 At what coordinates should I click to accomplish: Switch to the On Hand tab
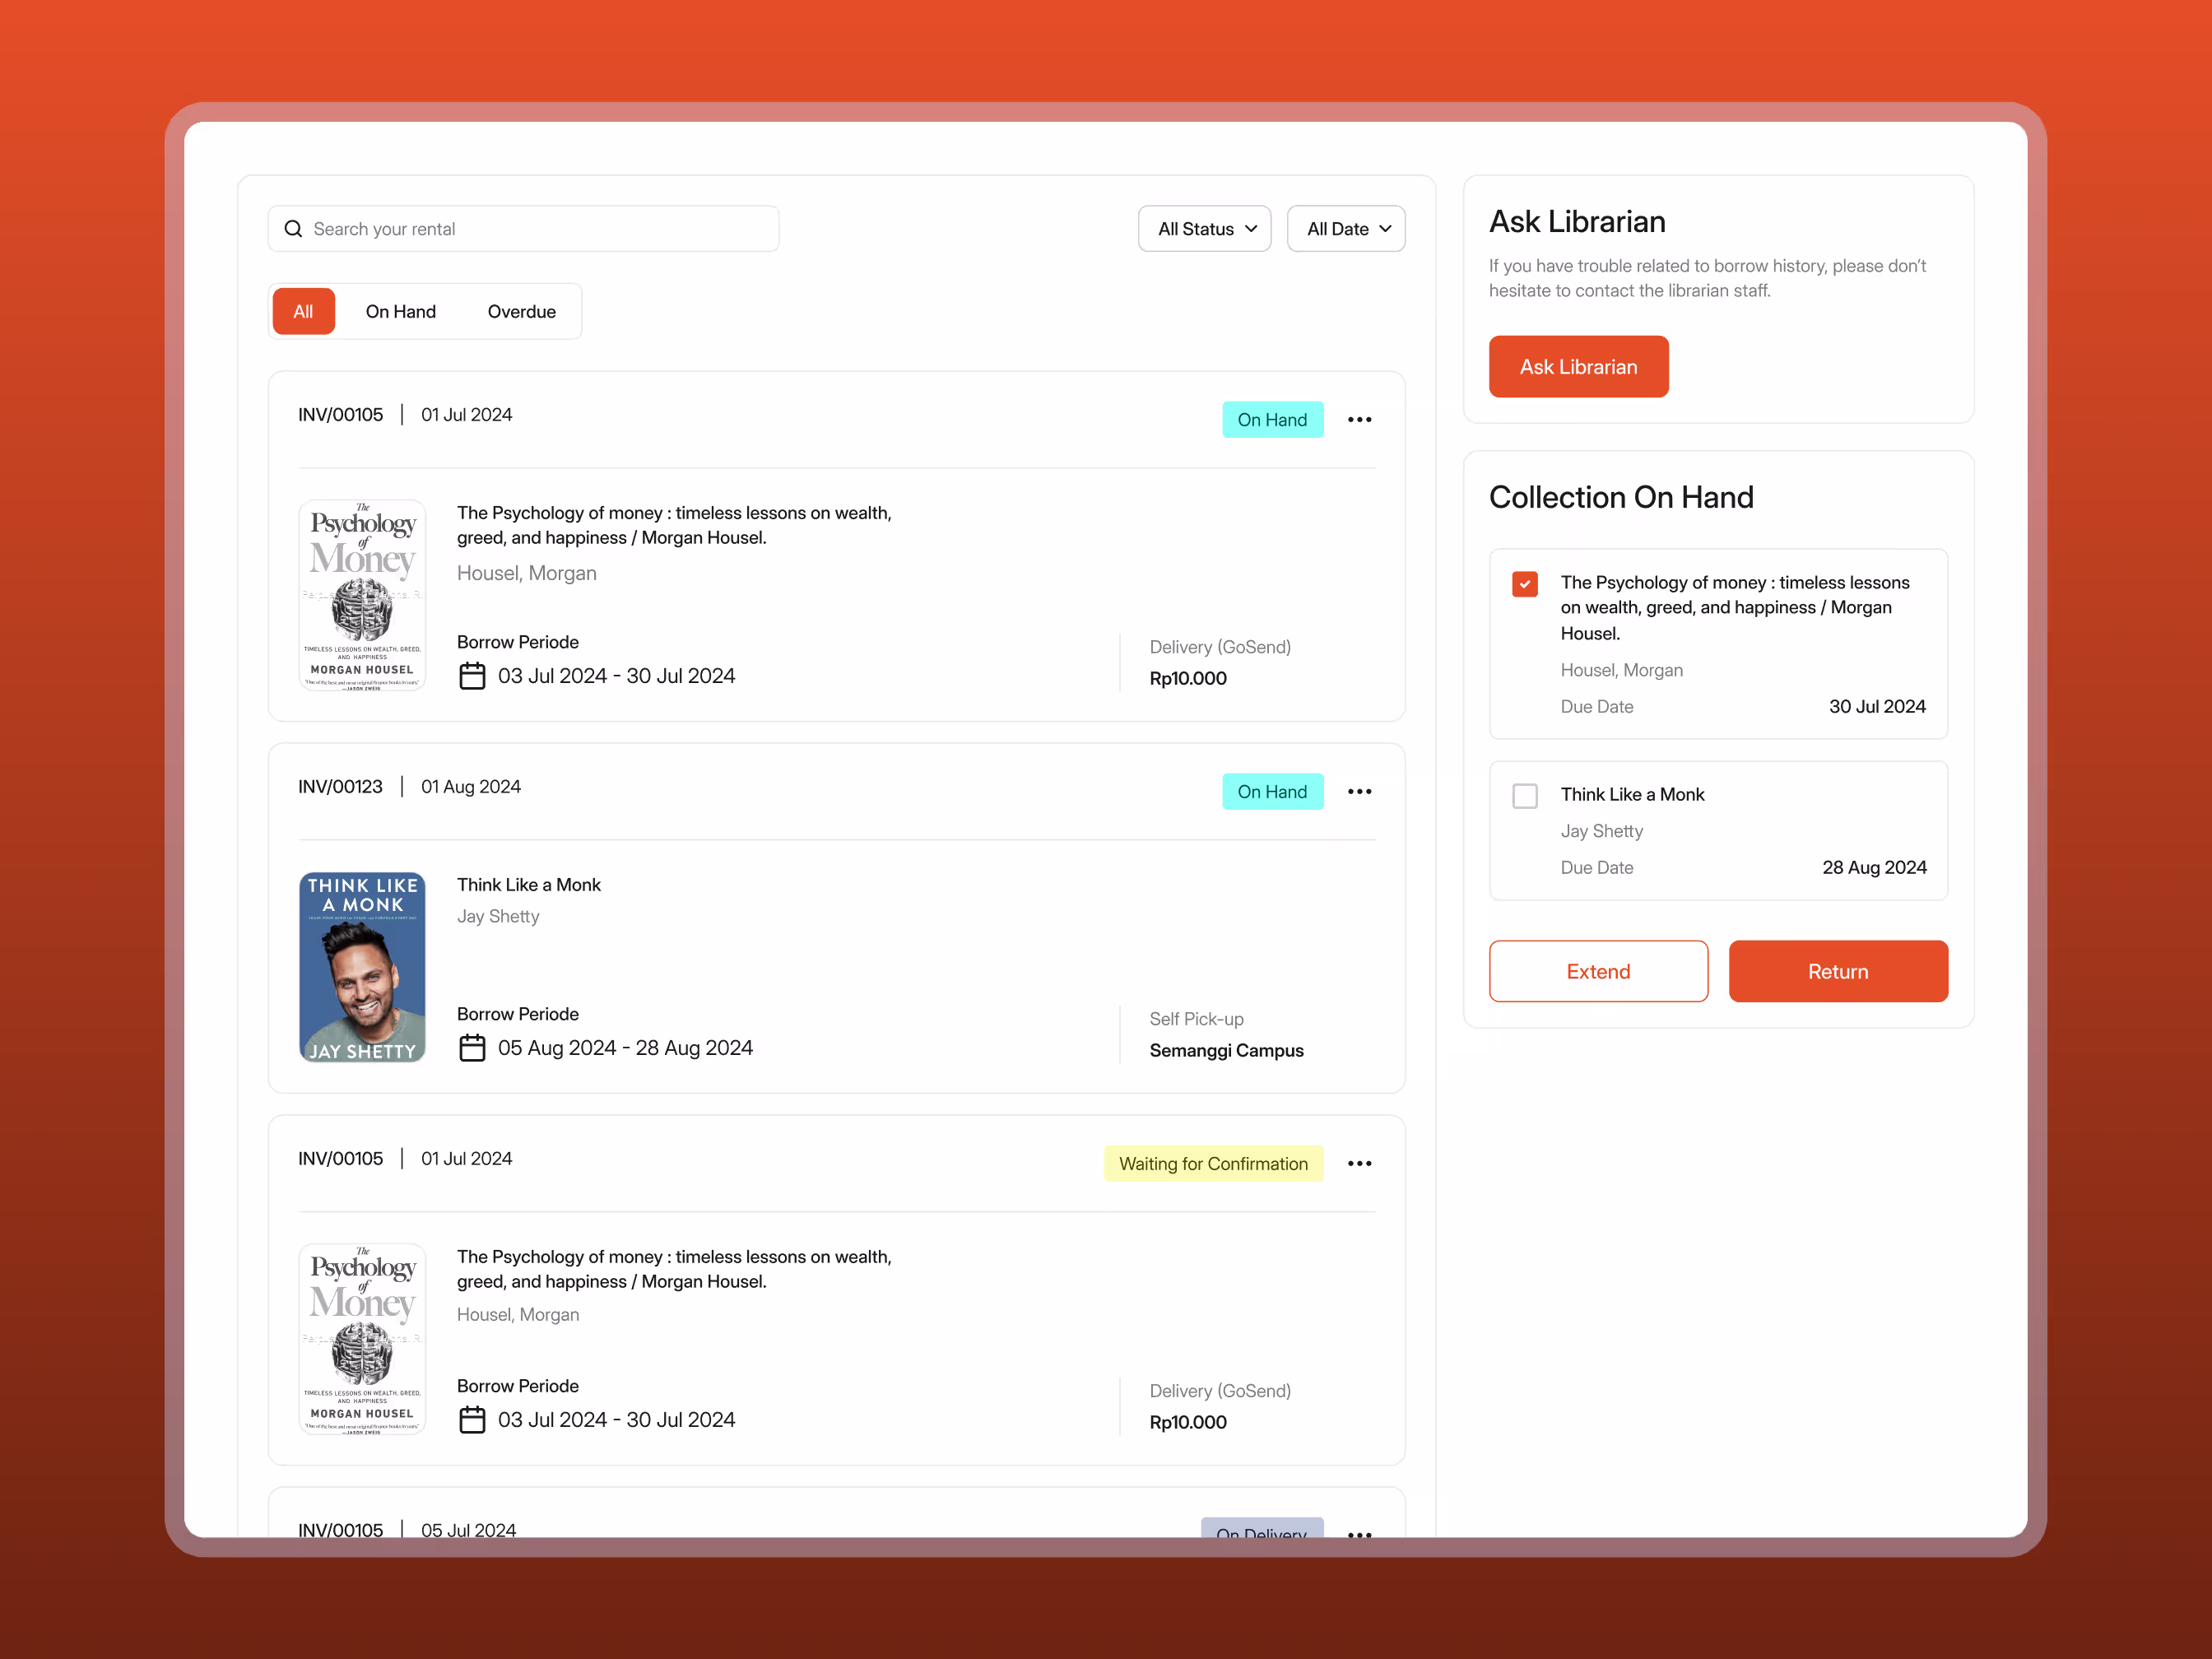[x=401, y=312]
